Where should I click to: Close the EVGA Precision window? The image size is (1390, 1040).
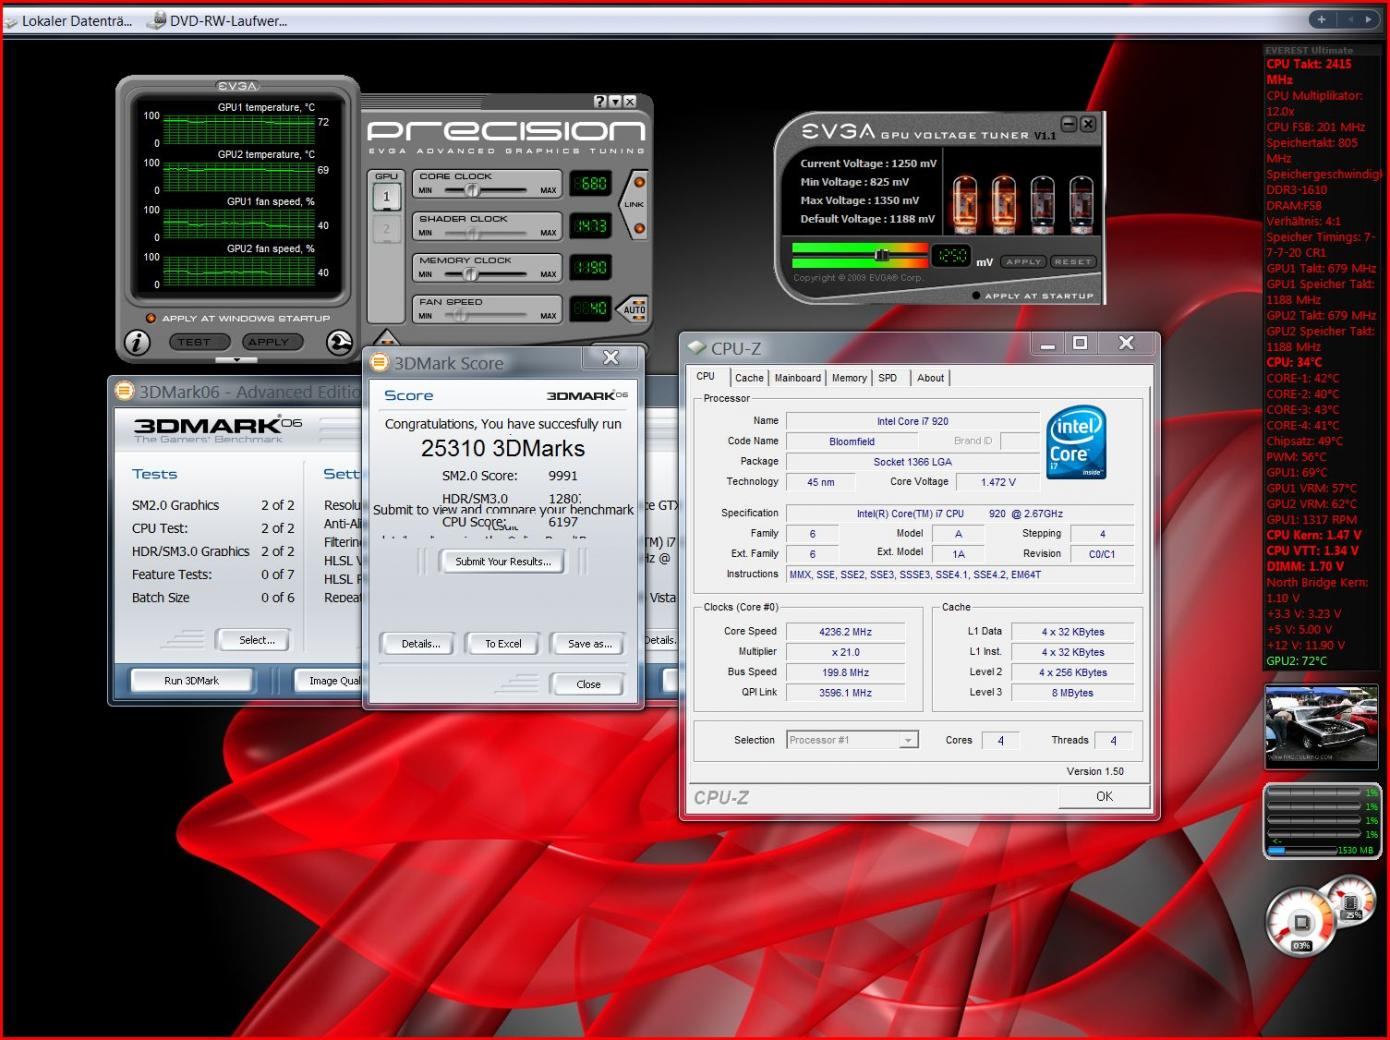(629, 101)
